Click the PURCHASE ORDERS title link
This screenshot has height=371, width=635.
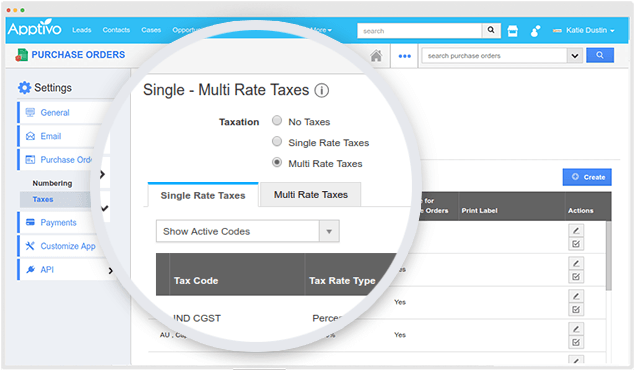tap(78, 55)
